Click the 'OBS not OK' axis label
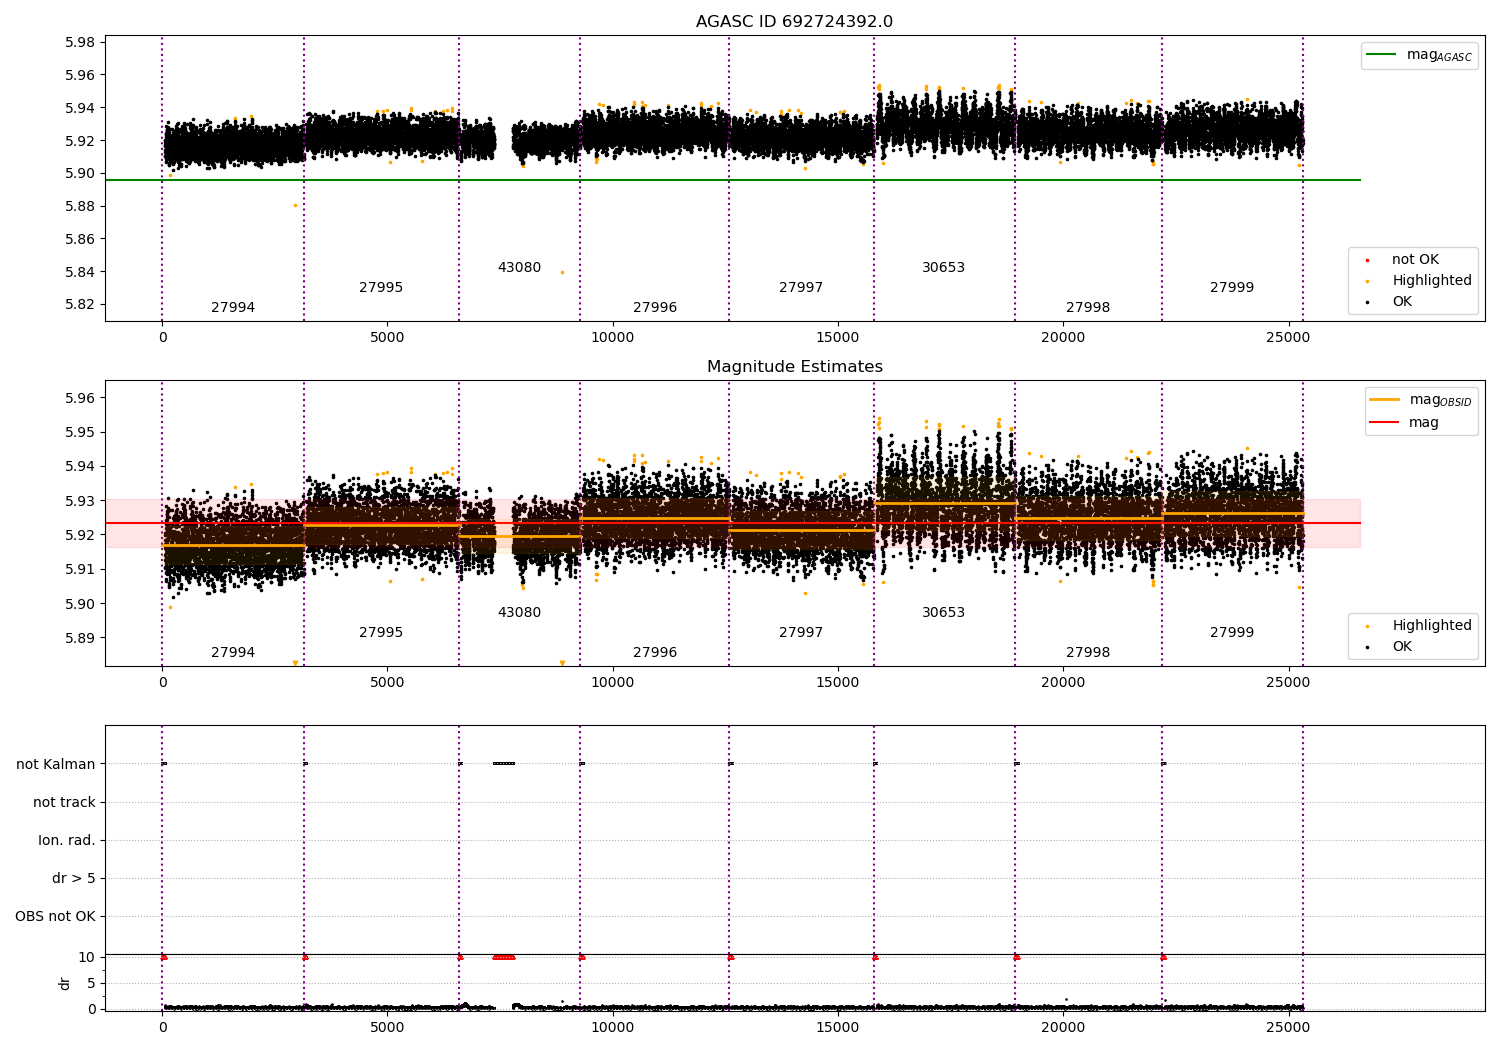This screenshot has height=1050, width=1500. click(x=55, y=917)
